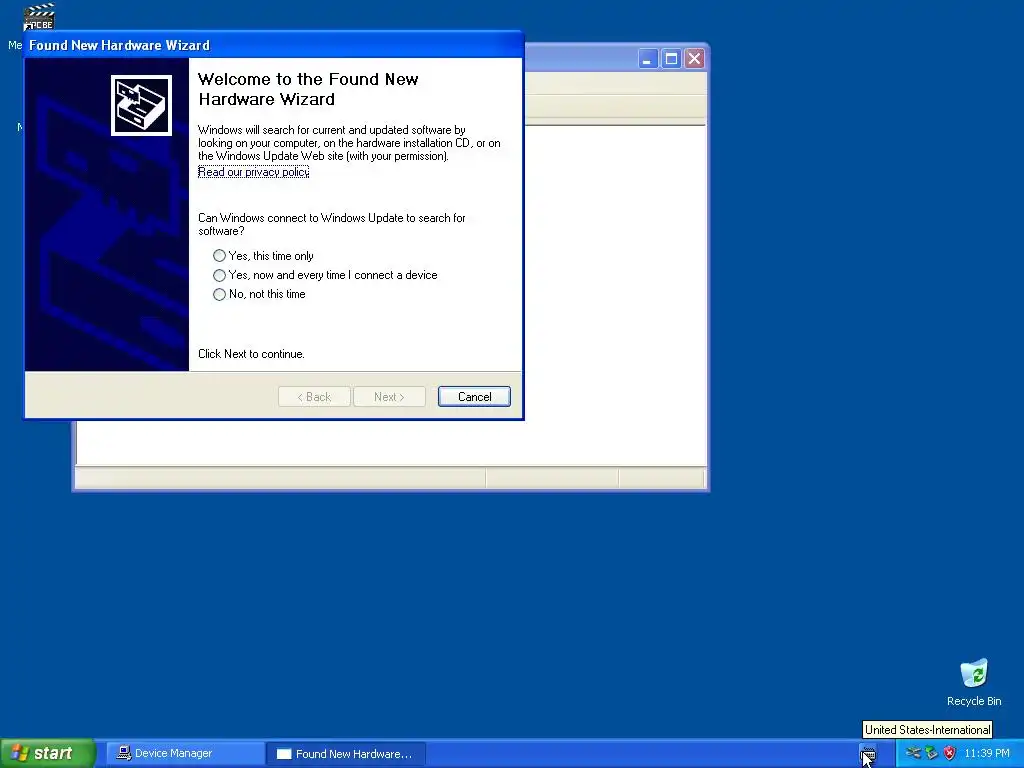Click the 'Welcome to the Found New Hardware Wizard' heading
Screen dimensions: 1024x768
tap(308, 89)
